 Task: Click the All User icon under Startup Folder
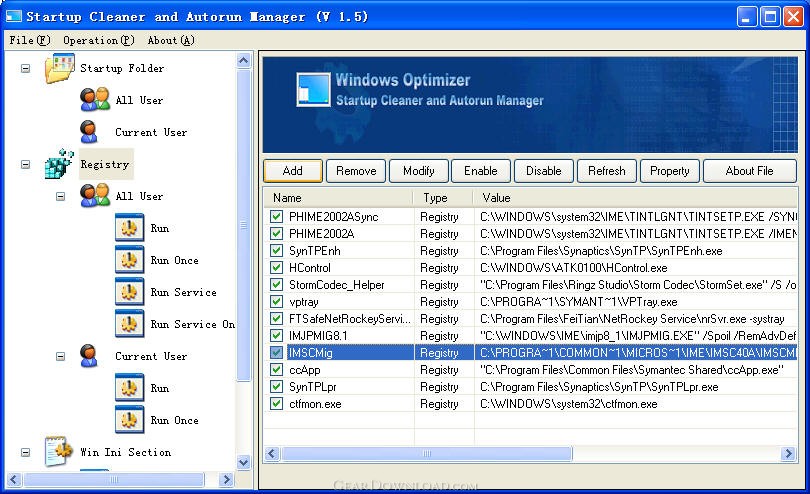point(95,99)
